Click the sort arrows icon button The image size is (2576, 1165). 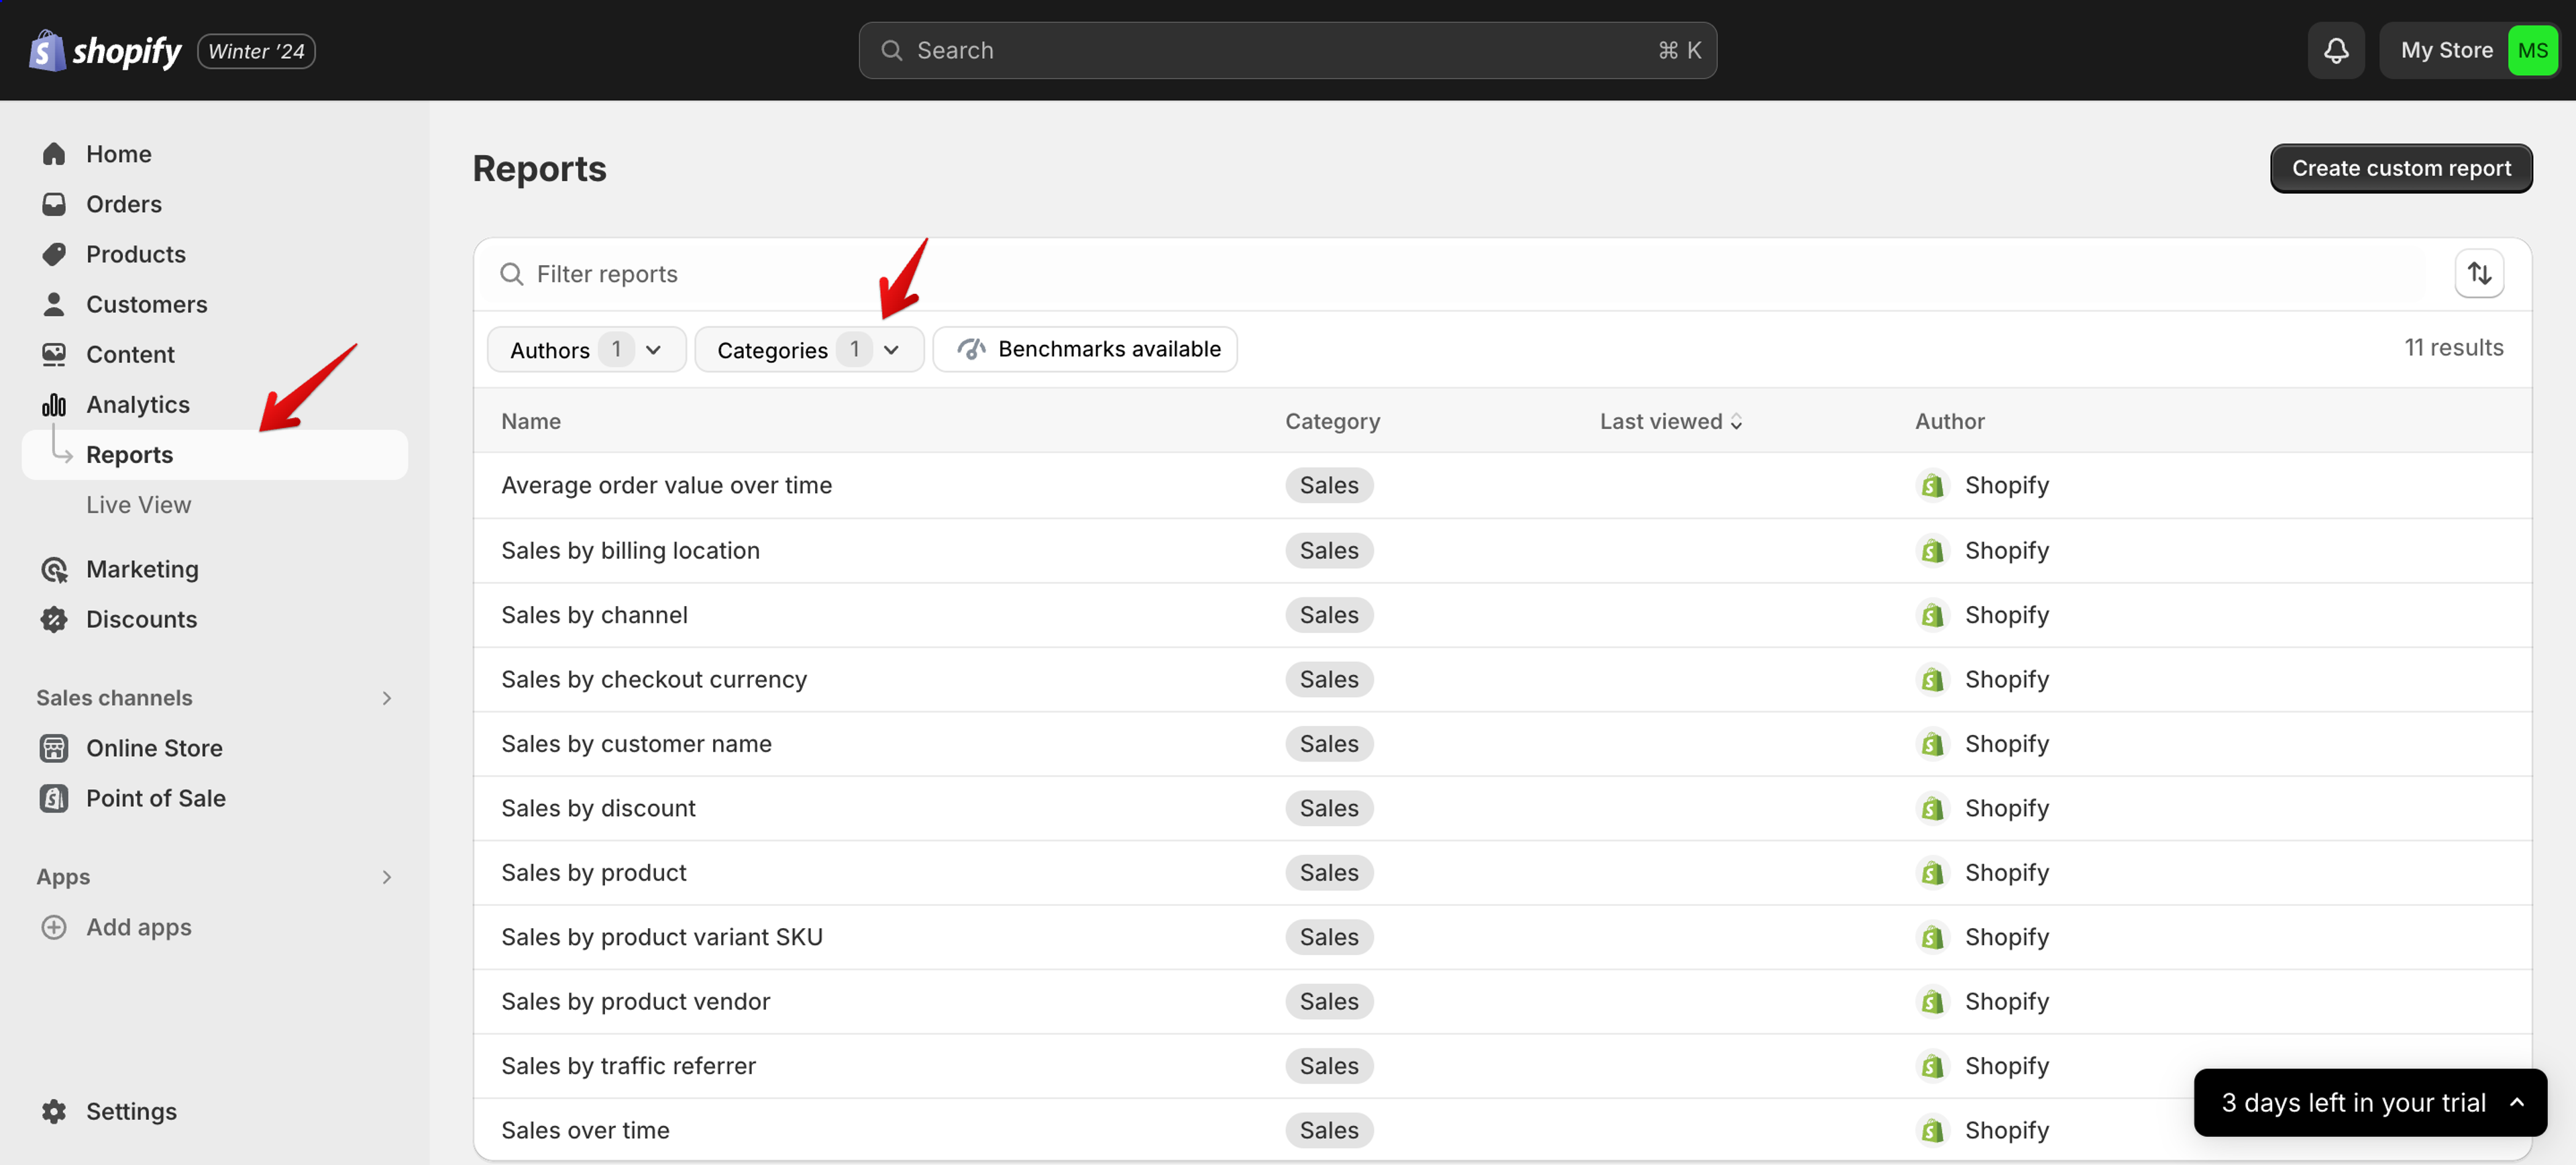pos(2479,273)
